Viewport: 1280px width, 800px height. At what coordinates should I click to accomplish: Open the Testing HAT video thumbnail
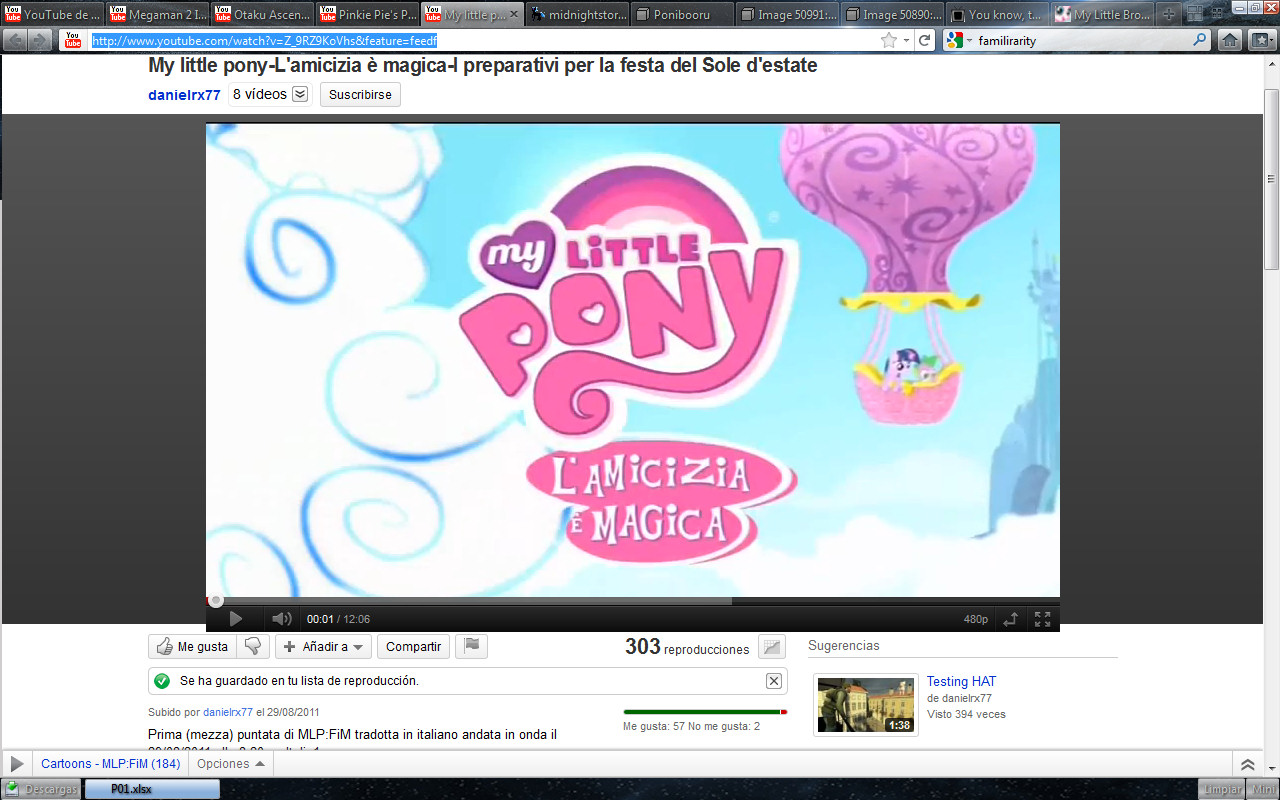[x=866, y=705]
